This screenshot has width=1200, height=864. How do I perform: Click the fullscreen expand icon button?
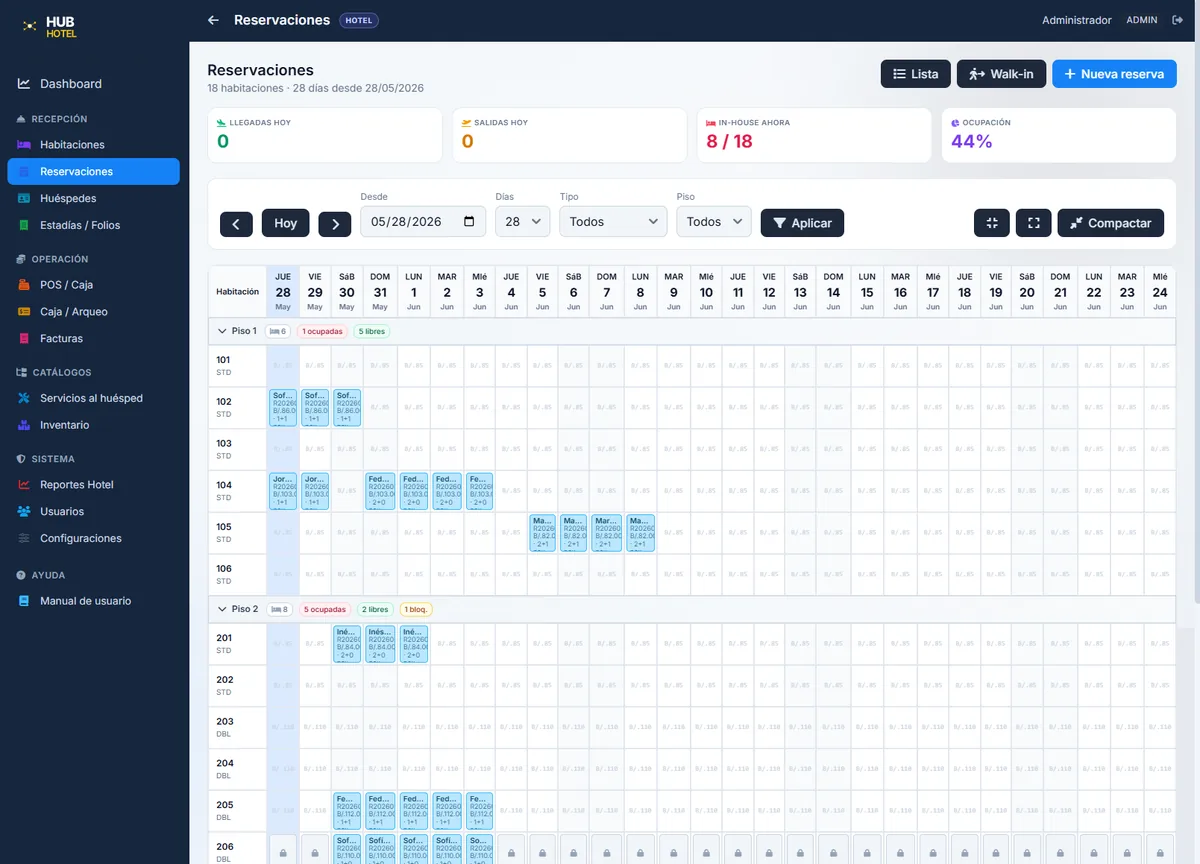click(x=1033, y=223)
